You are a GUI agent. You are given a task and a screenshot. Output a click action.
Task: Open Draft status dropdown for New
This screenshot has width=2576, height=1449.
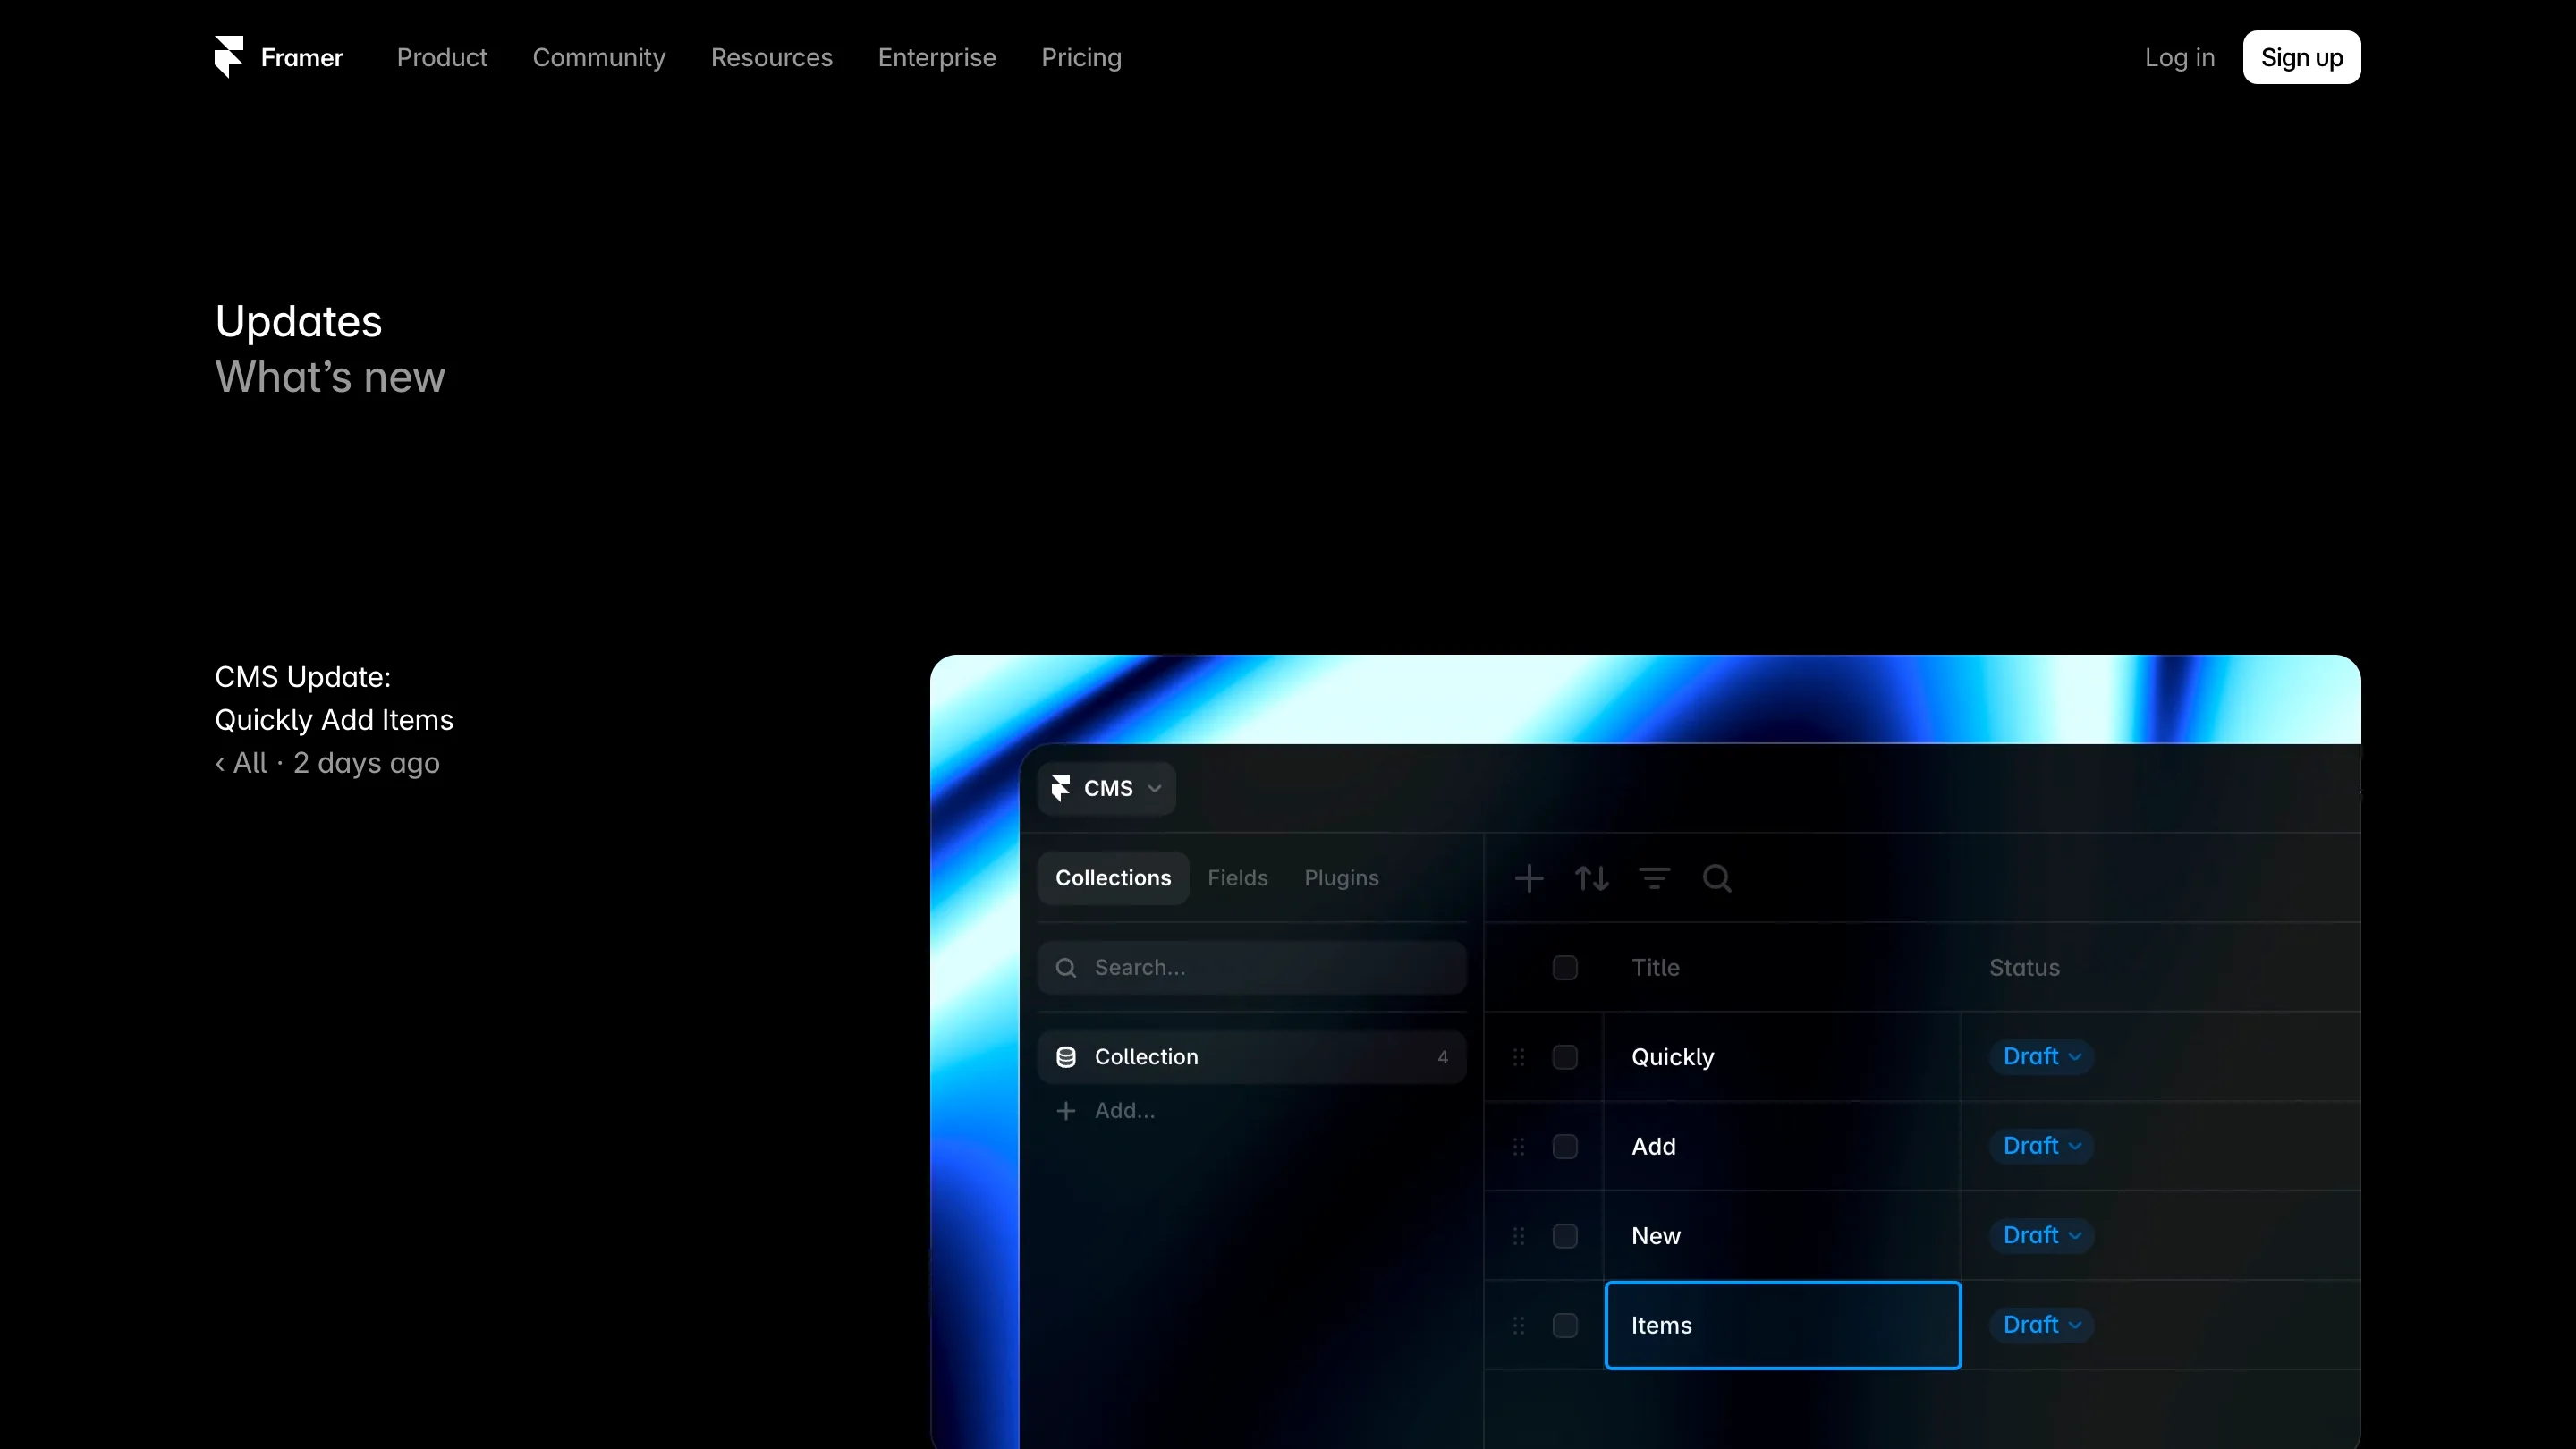(2041, 1236)
